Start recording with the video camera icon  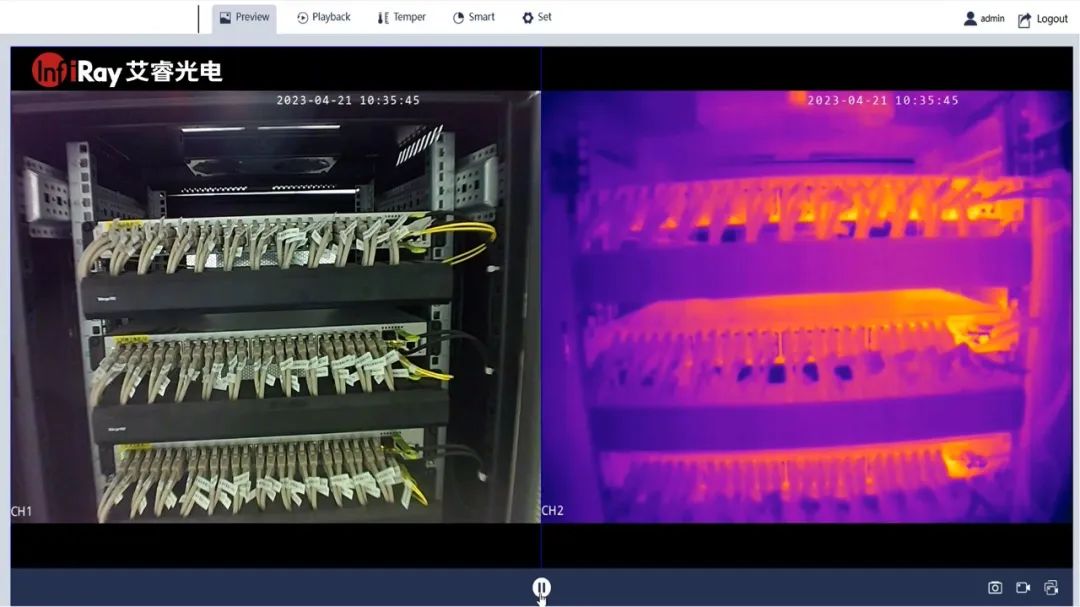1023,588
